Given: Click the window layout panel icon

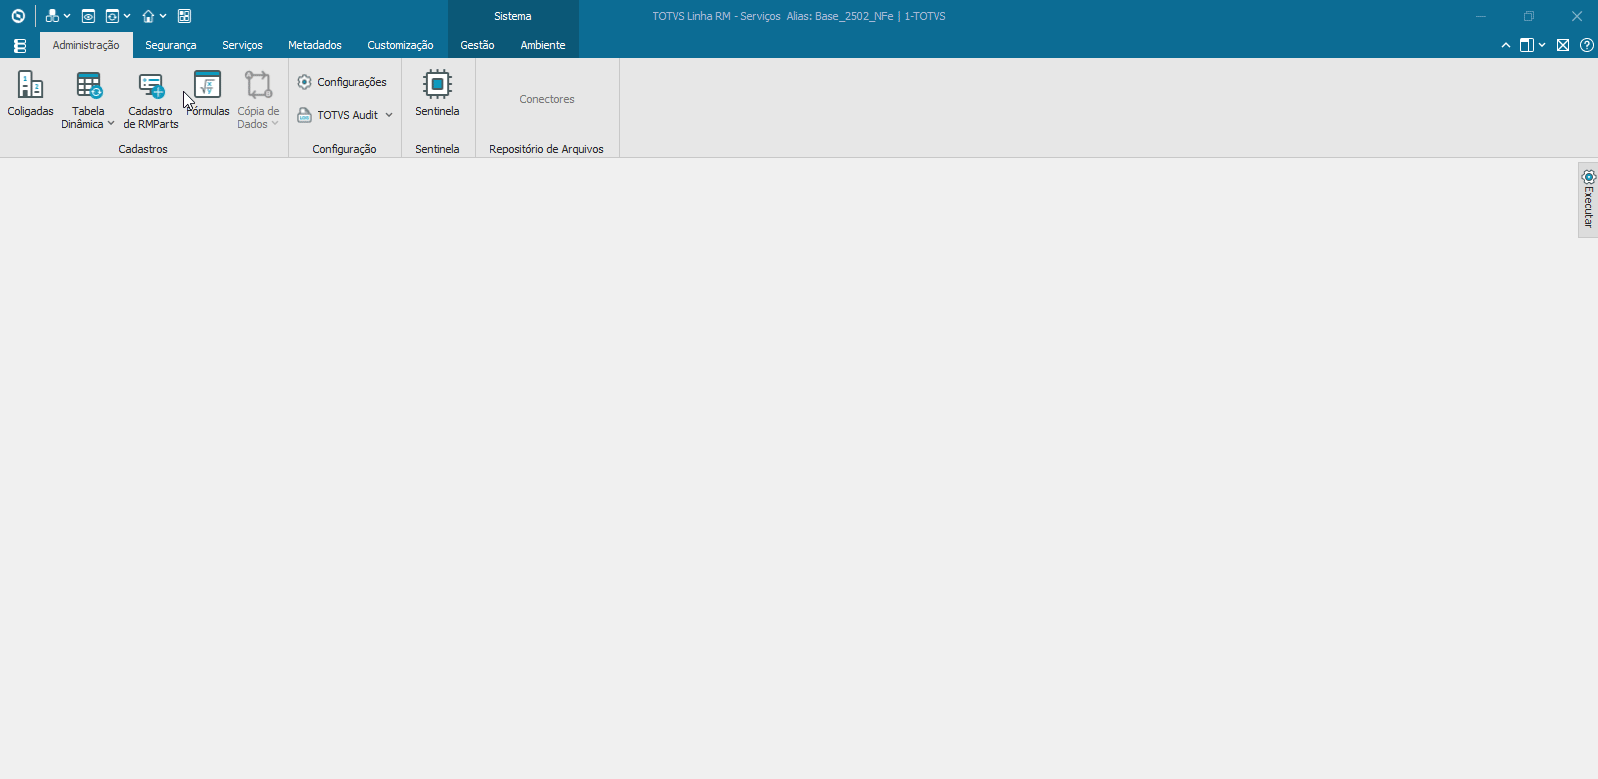Looking at the screenshot, I should coord(1527,45).
